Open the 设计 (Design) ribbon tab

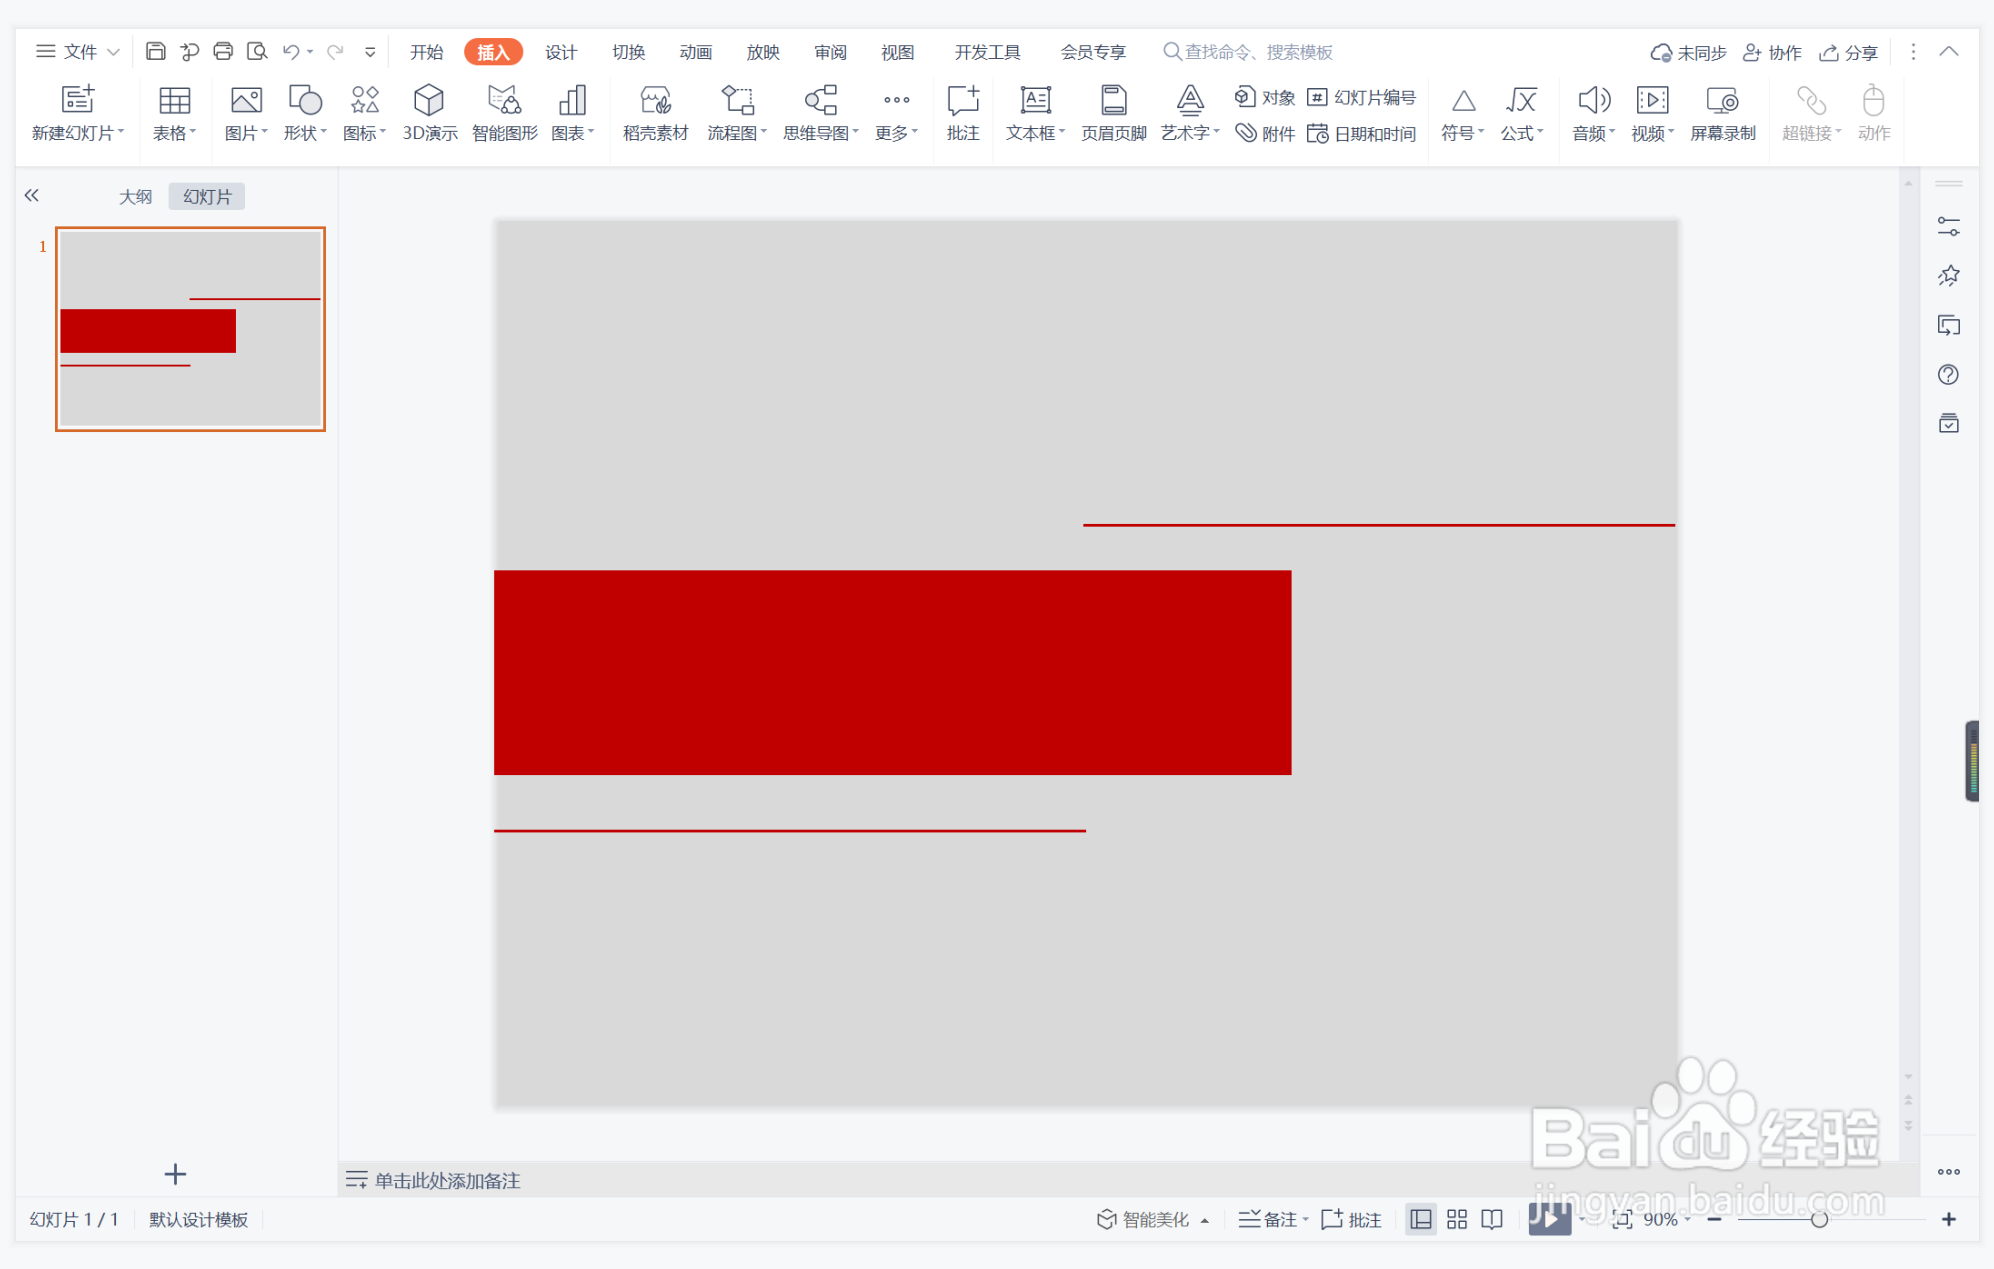tap(561, 52)
